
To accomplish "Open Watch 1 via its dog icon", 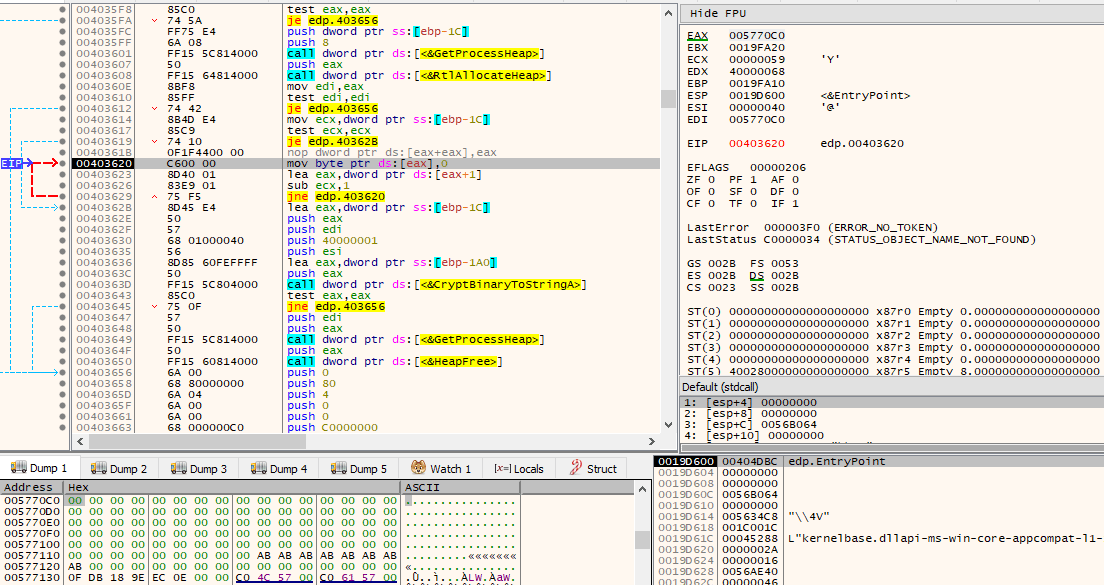I will click(418, 468).
